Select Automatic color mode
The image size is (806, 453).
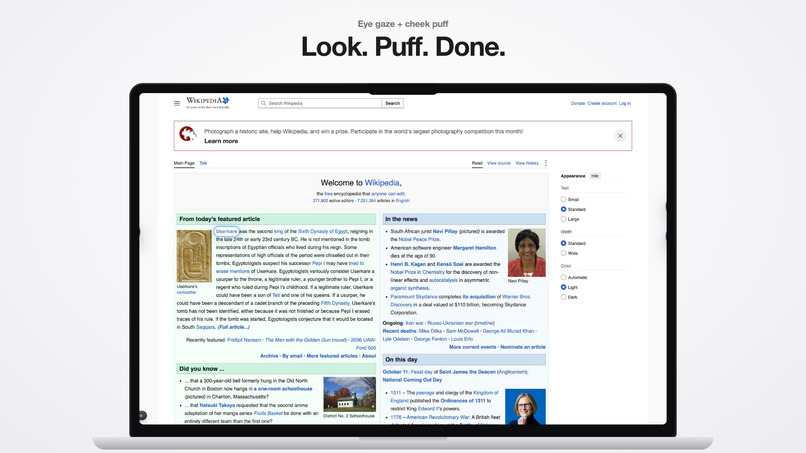pos(563,277)
